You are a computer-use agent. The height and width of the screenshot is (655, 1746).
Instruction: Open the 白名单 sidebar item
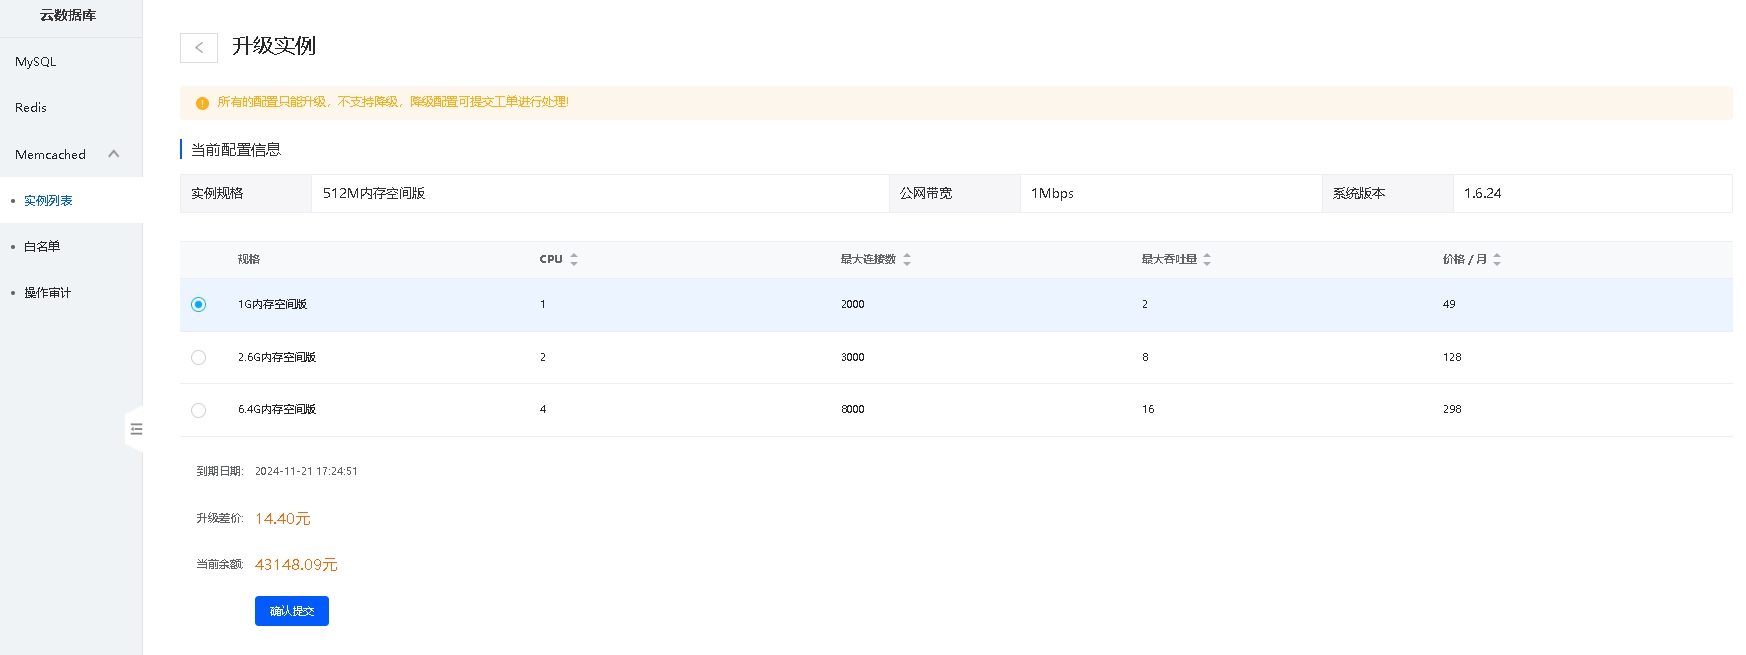click(42, 247)
